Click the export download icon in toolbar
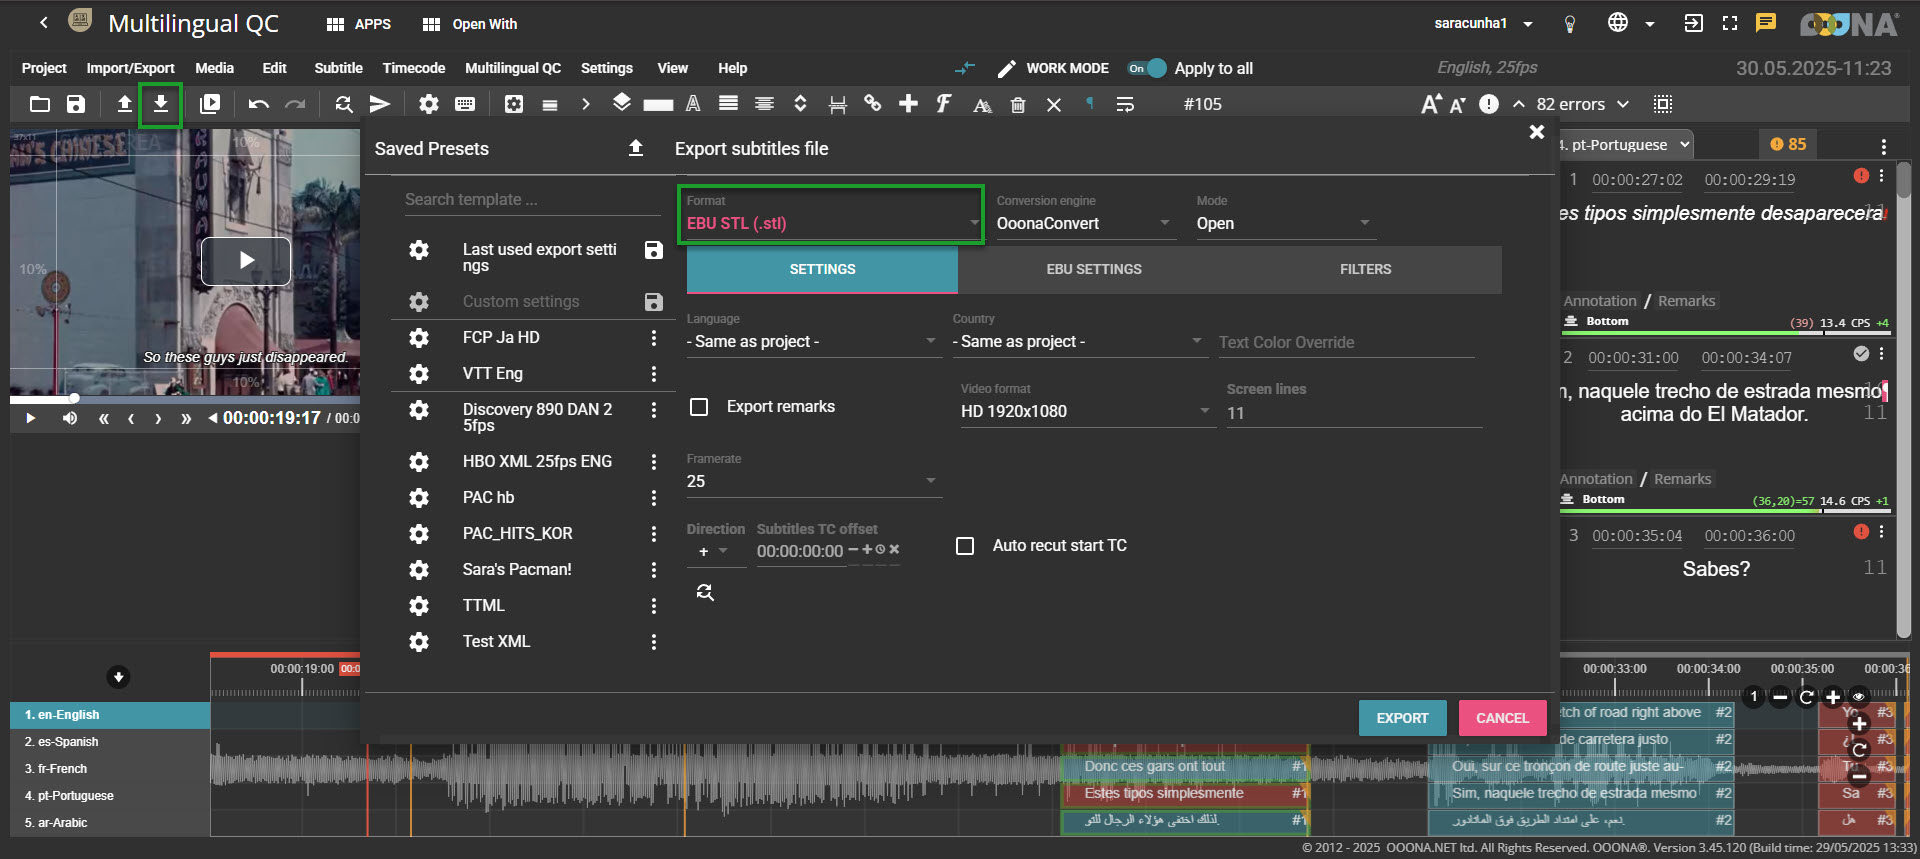1920x859 pixels. [160, 104]
